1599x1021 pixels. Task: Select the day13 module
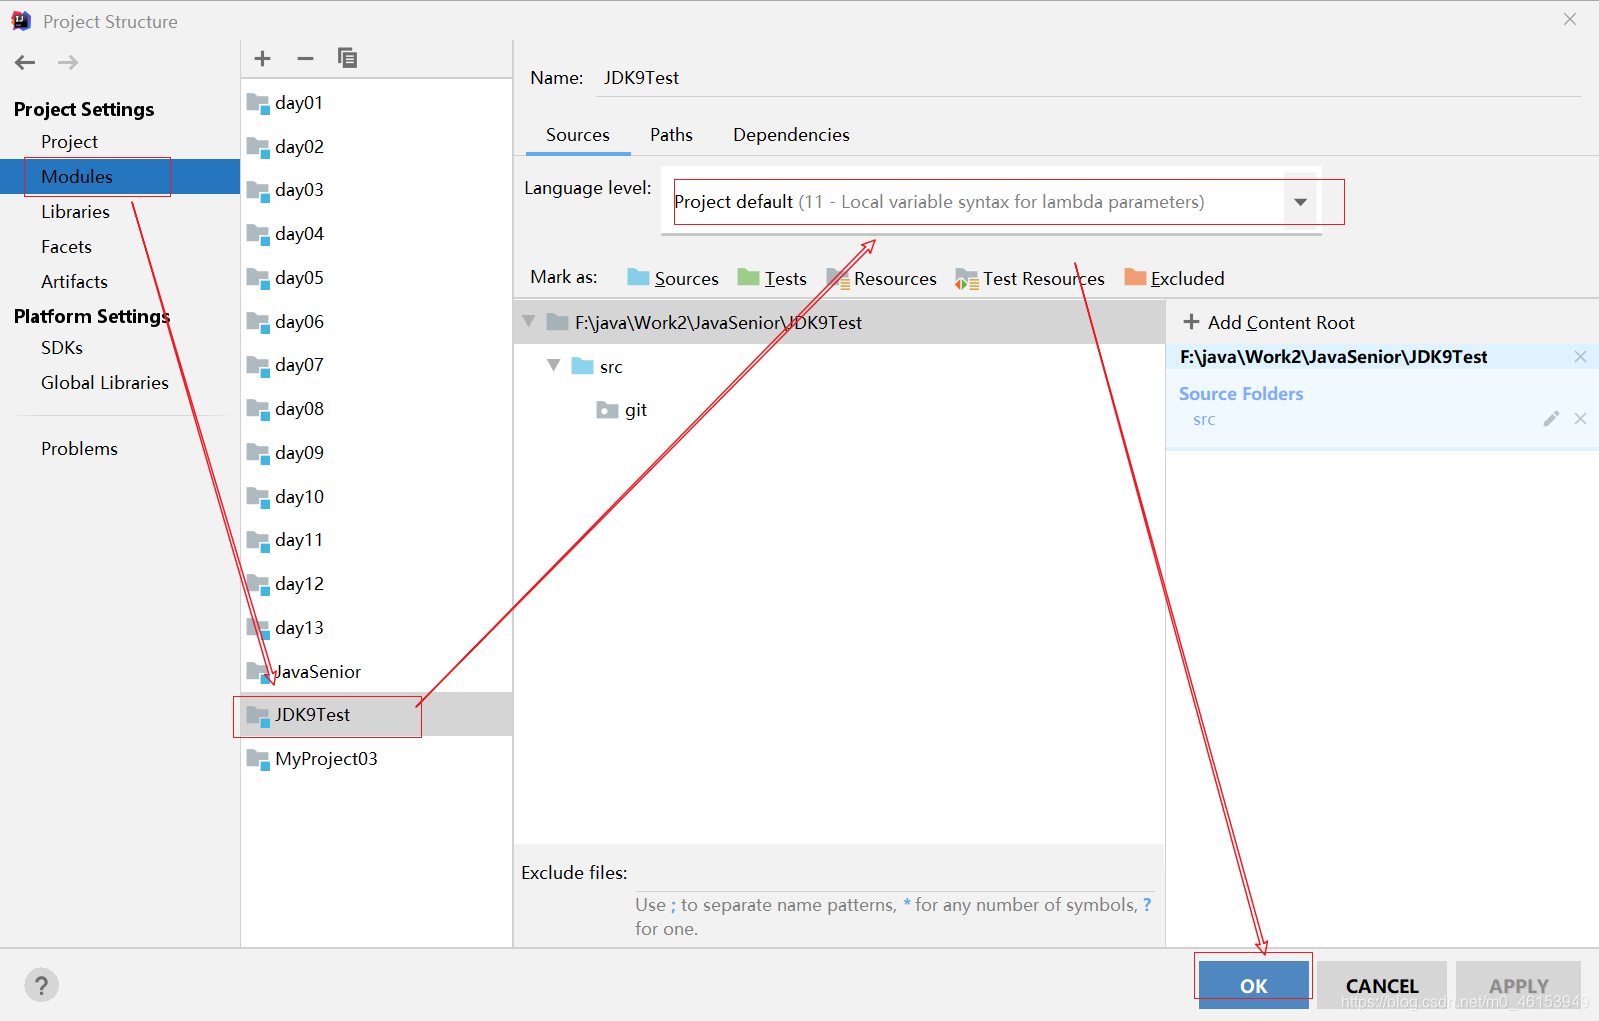coord(376,628)
